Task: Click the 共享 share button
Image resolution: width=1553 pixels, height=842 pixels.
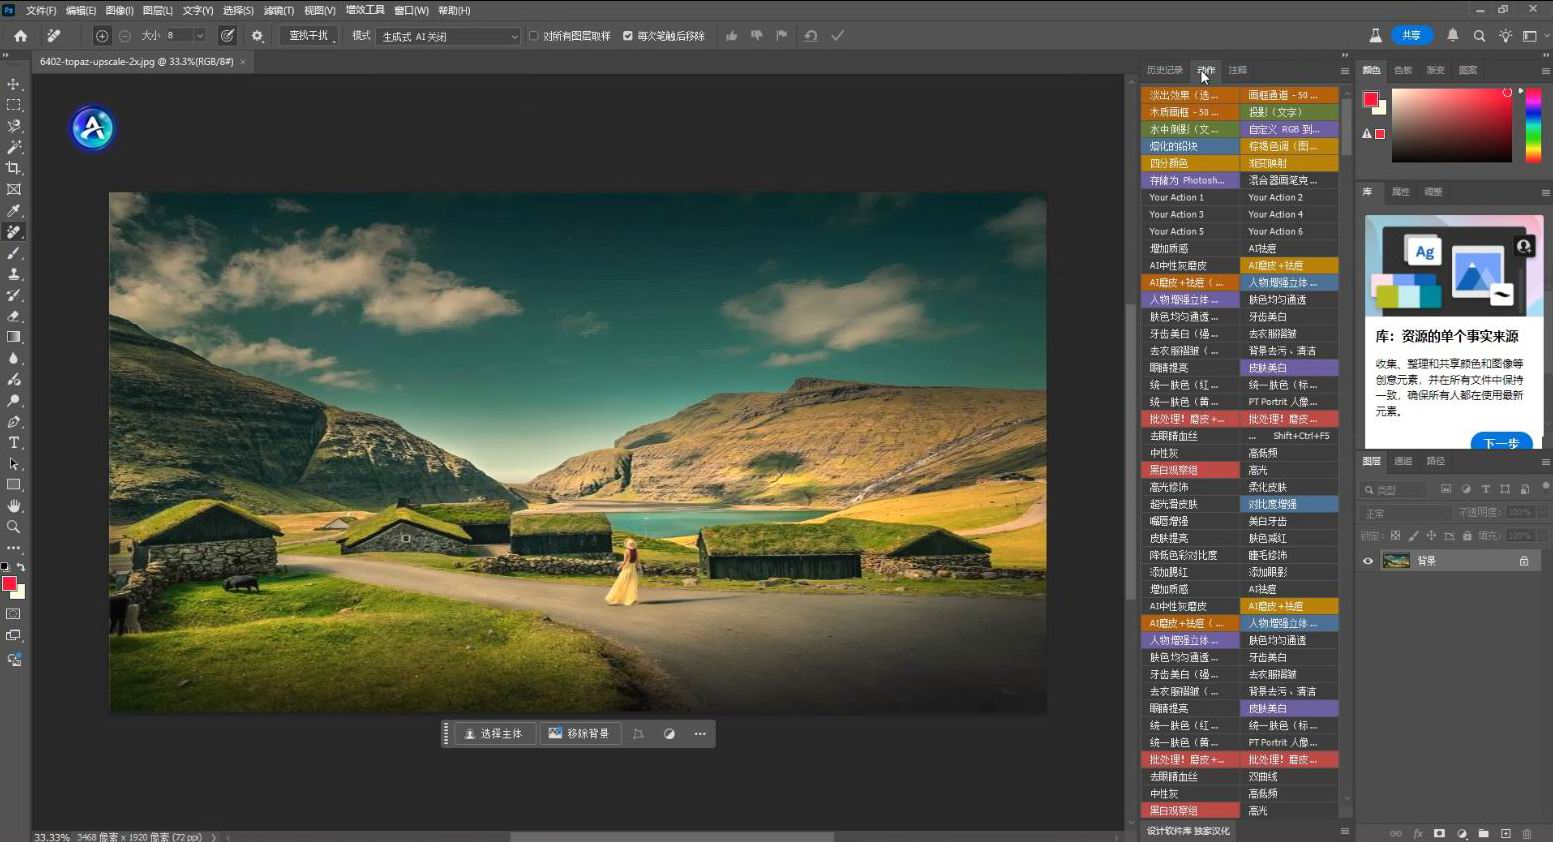Action: (1411, 35)
